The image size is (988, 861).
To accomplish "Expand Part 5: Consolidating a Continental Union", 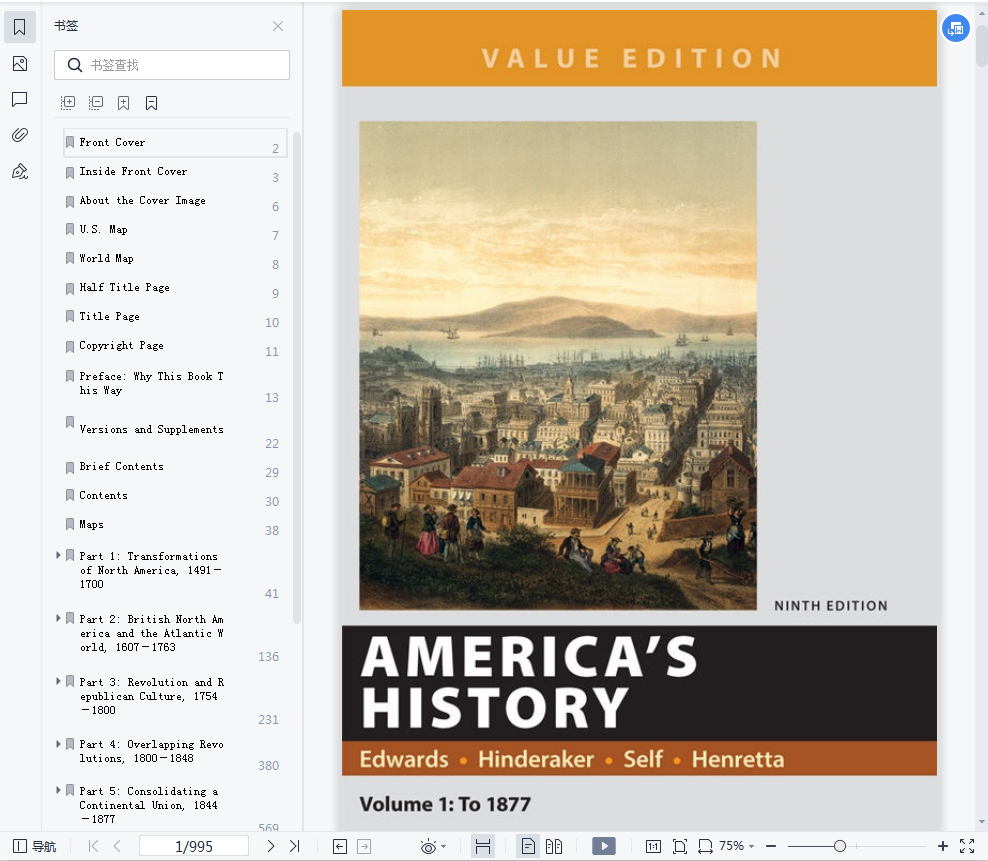I will click(x=58, y=790).
